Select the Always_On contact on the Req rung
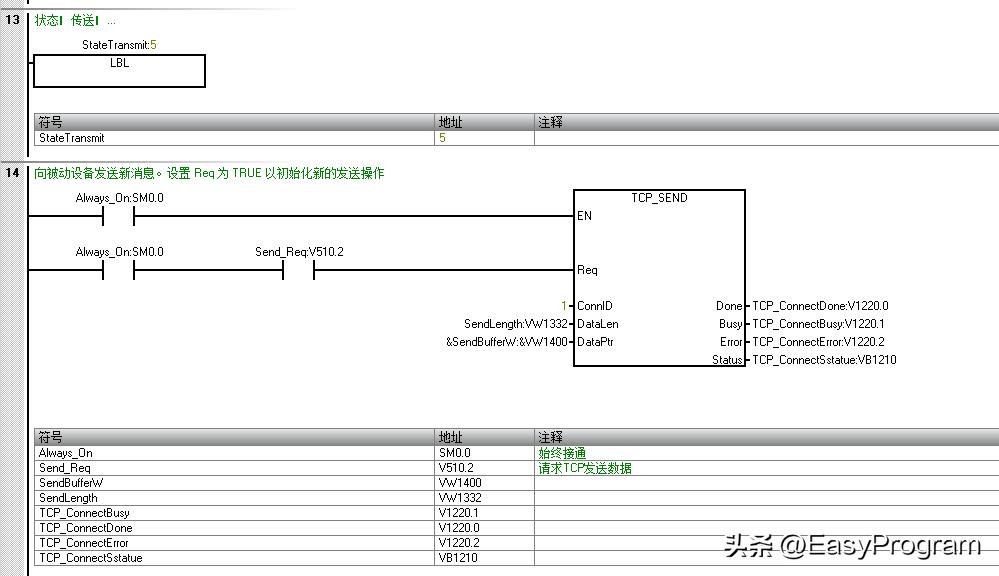The width and height of the screenshot is (999, 576). tap(119, 270)
